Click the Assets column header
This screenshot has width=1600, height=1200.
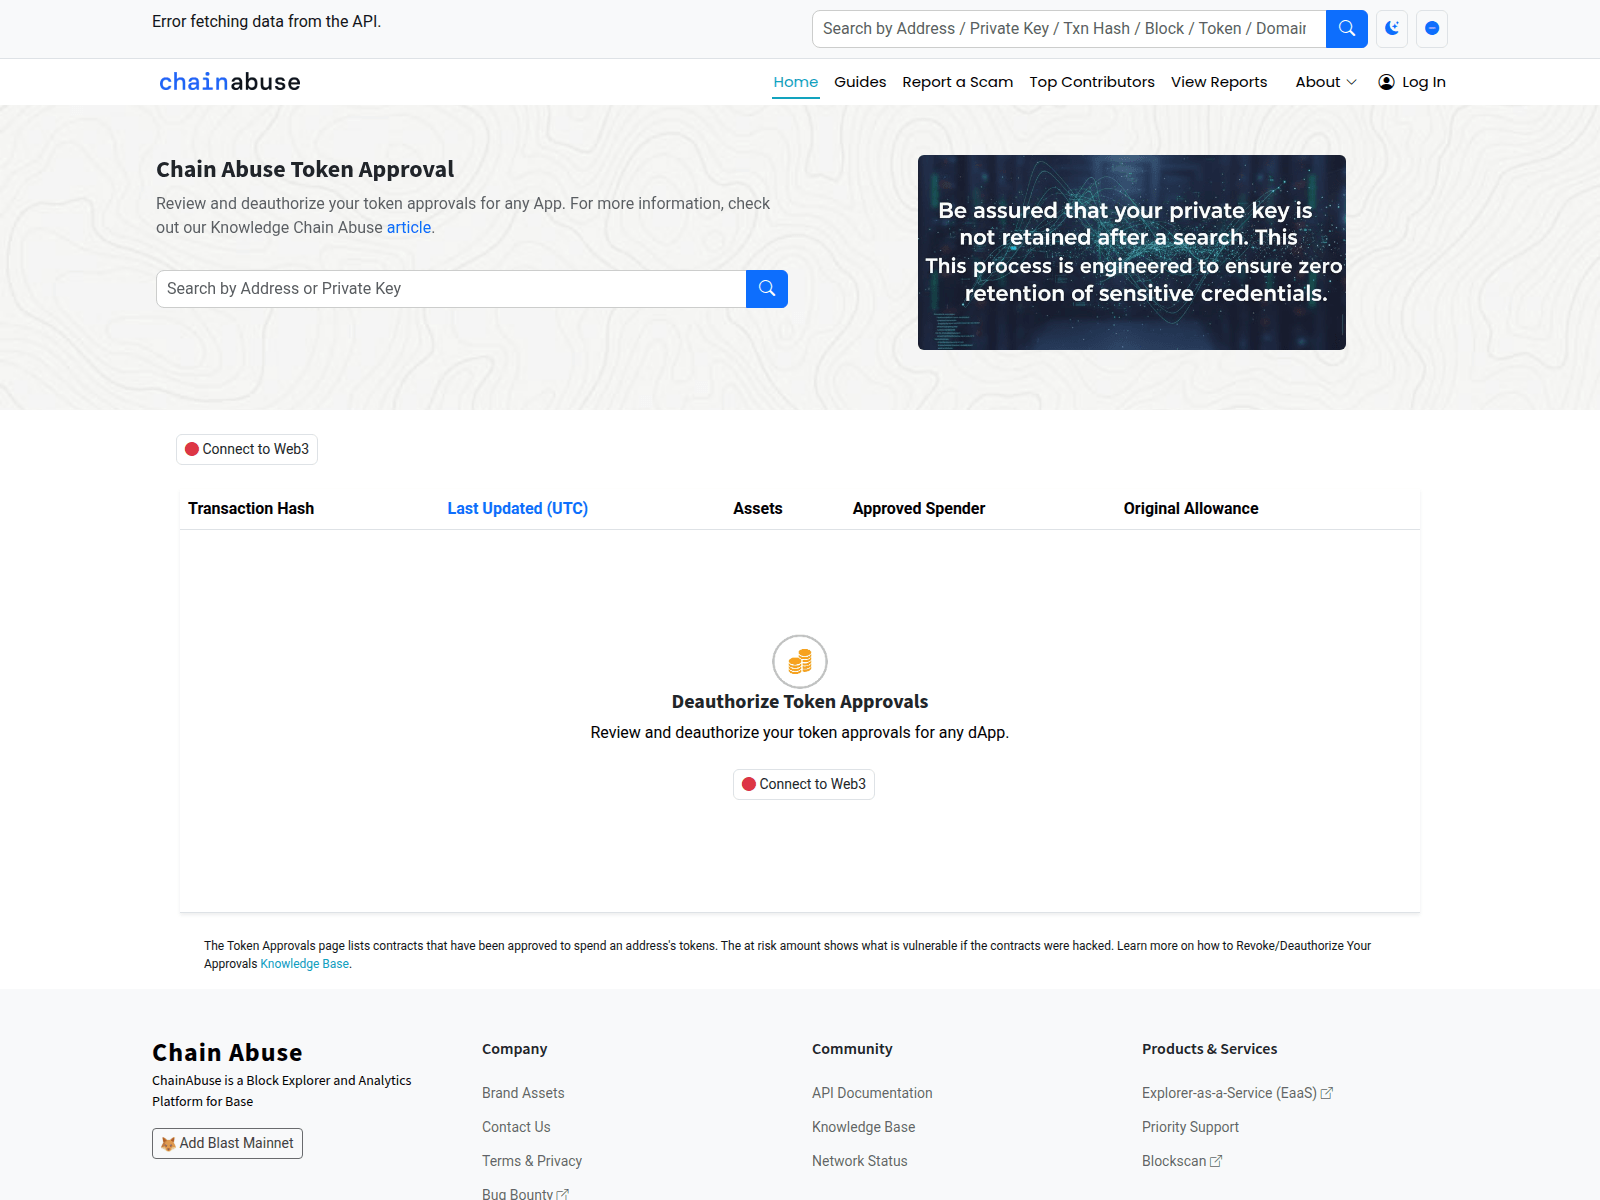tap(758, 508)
